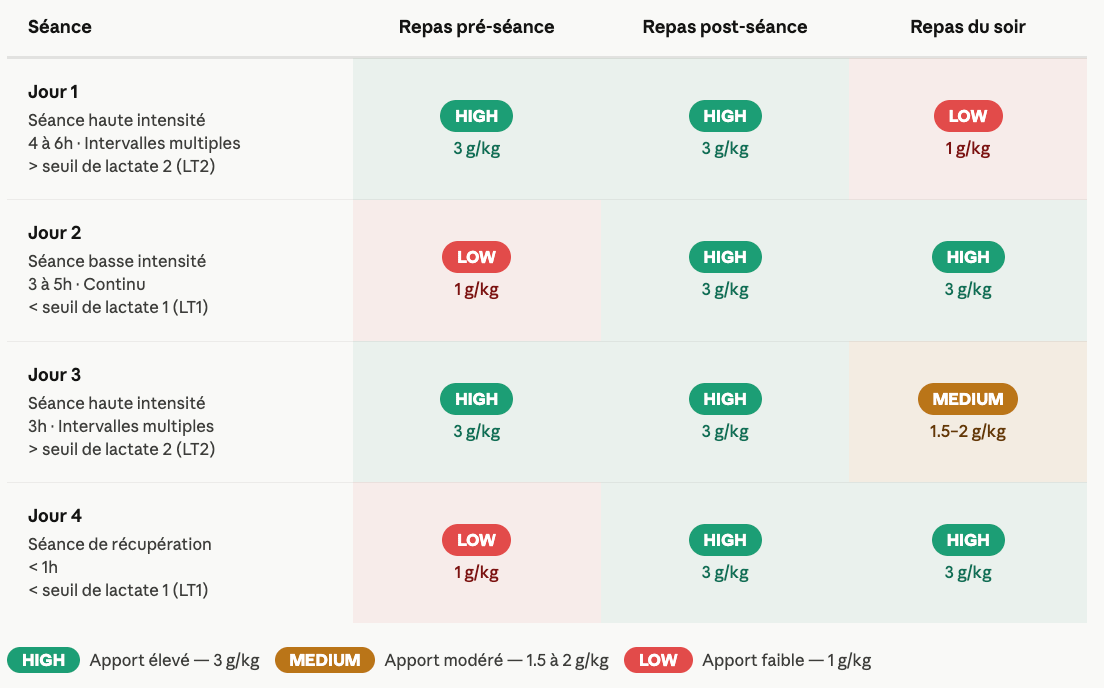Select the Jour 4 row title
The image size is (1104, 688).
click(x=55, y=515)
